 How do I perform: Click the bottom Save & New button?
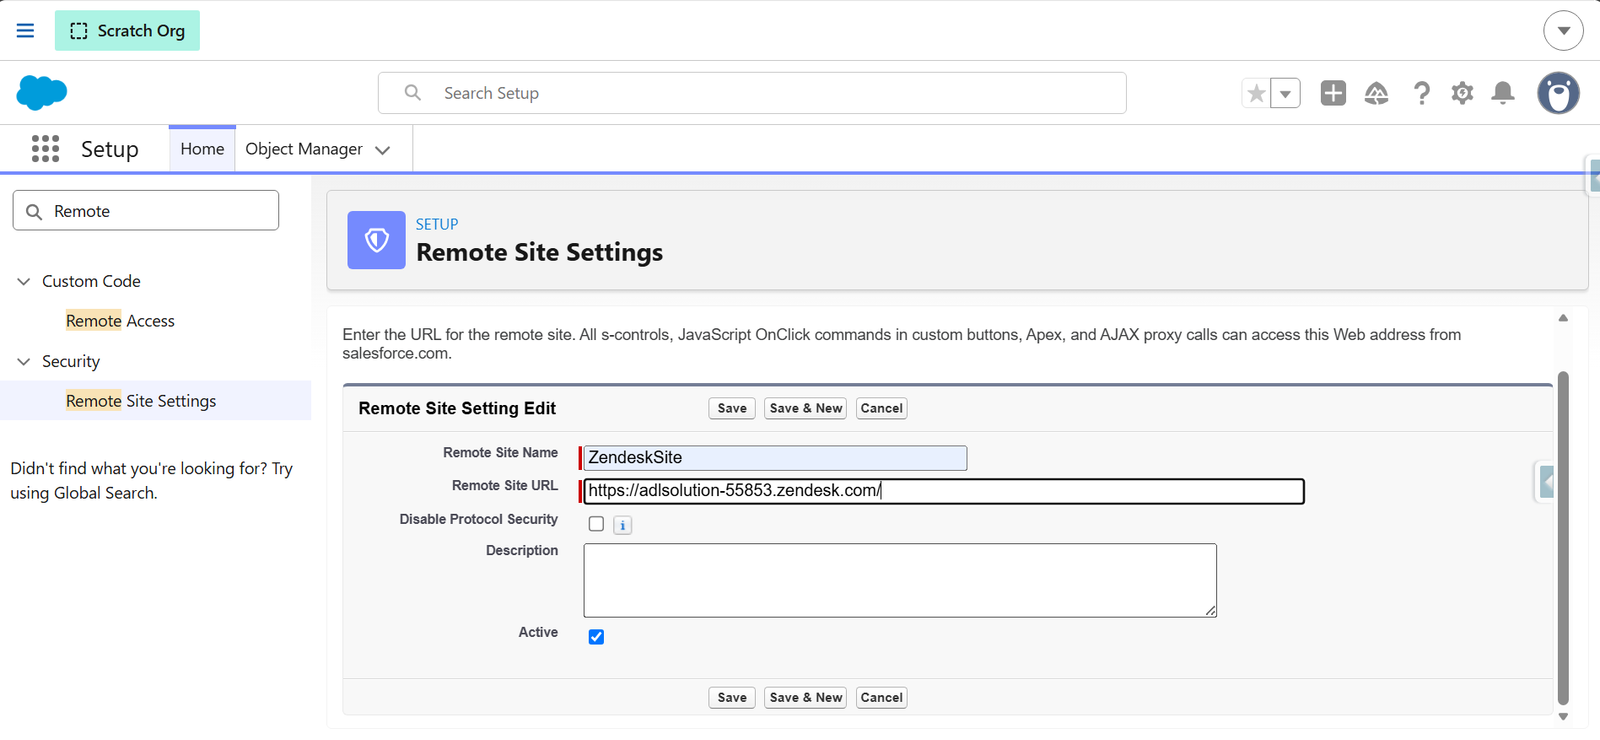[806, 698]
